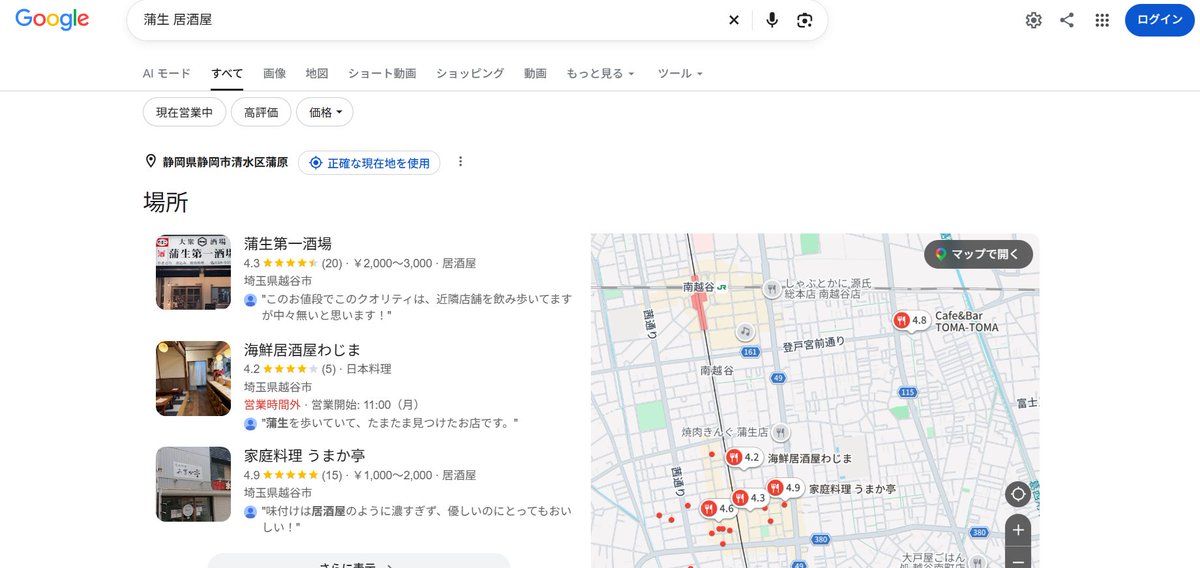Click the 4.9 家庭料理 うまか亭 map pin
Image resolution: width=1200 pixels, height=568 pixels.
[x=785, y=488]
